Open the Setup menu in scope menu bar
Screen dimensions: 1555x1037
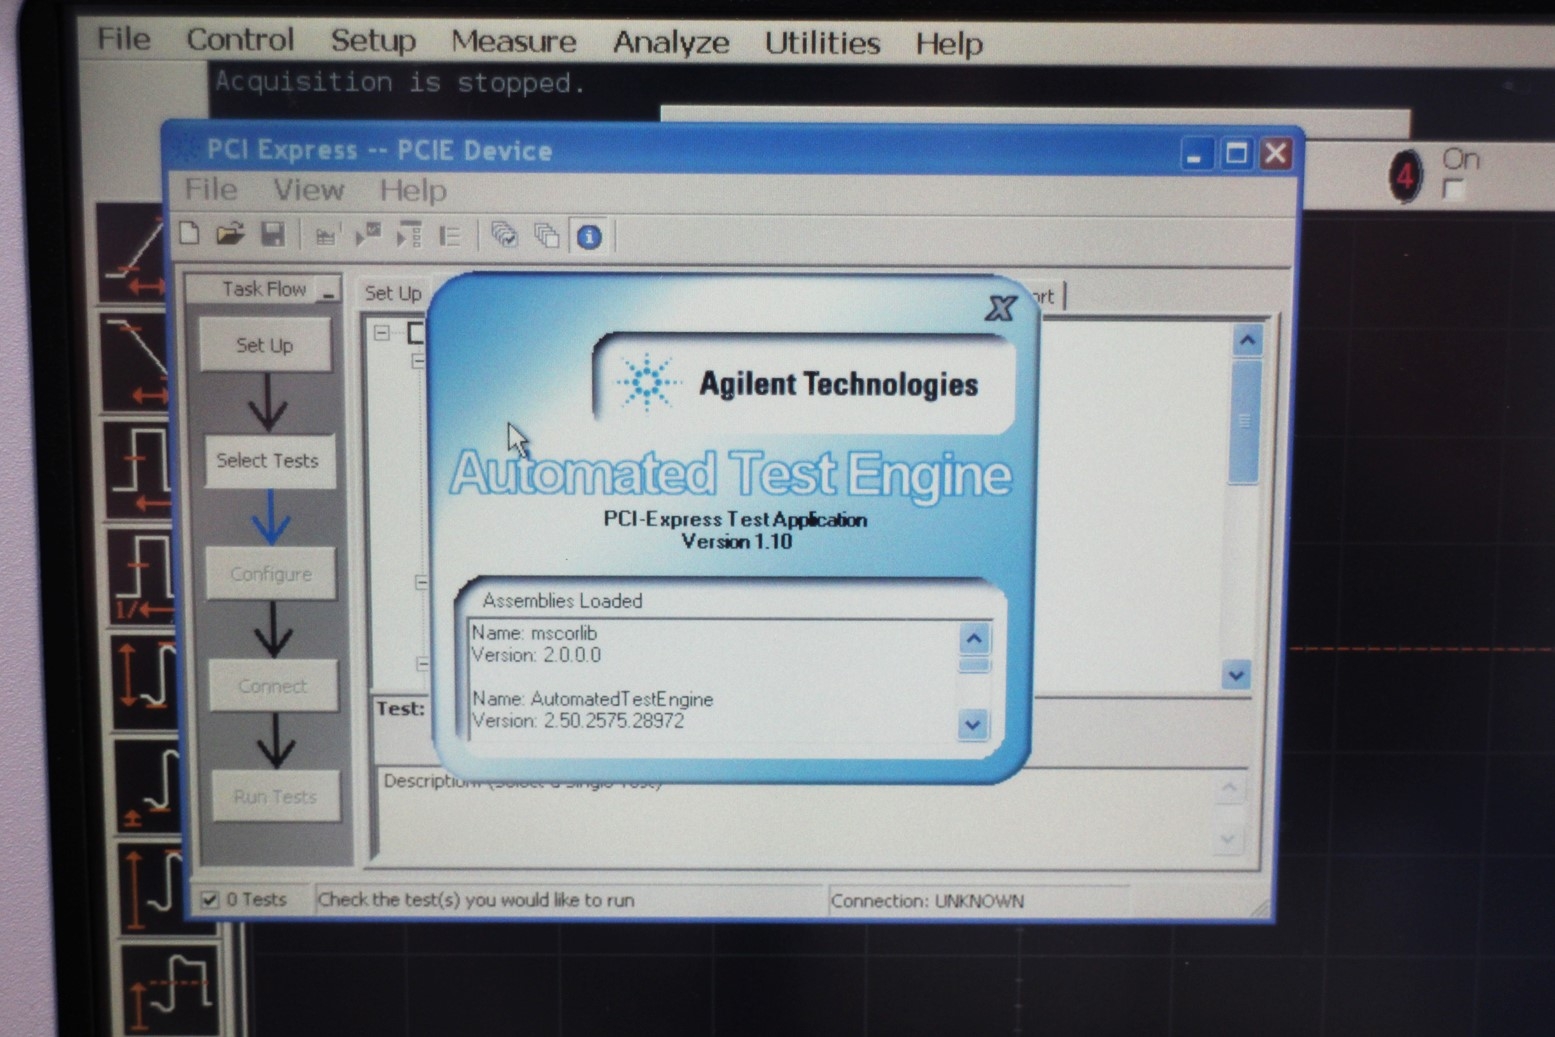pos(373,41)
